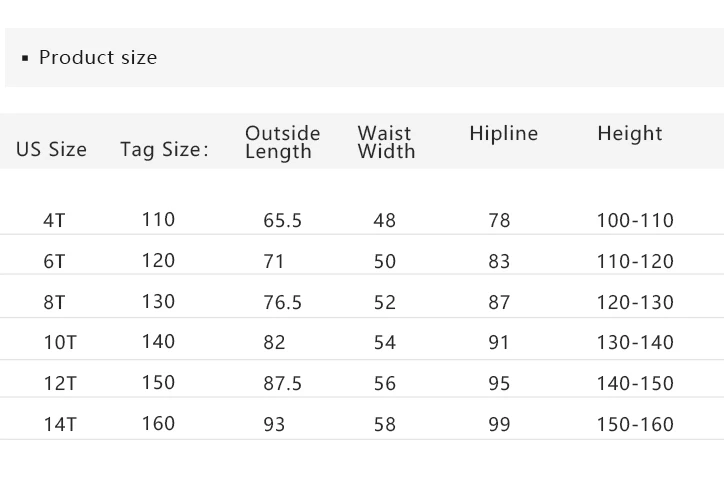Click the Outside Length column header
The image size is (724, 496).
(x=282, y=142)
